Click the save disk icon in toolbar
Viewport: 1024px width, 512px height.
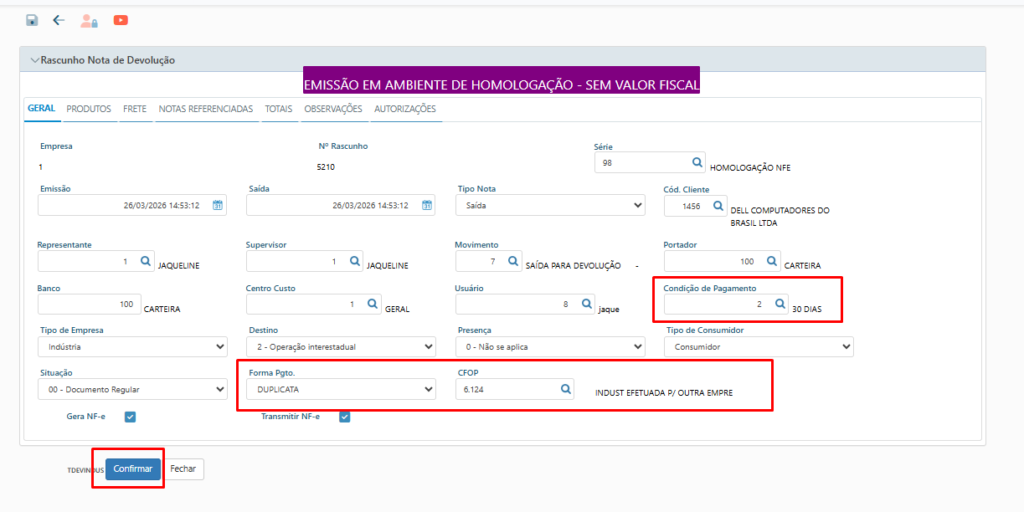tap(32, 20)
